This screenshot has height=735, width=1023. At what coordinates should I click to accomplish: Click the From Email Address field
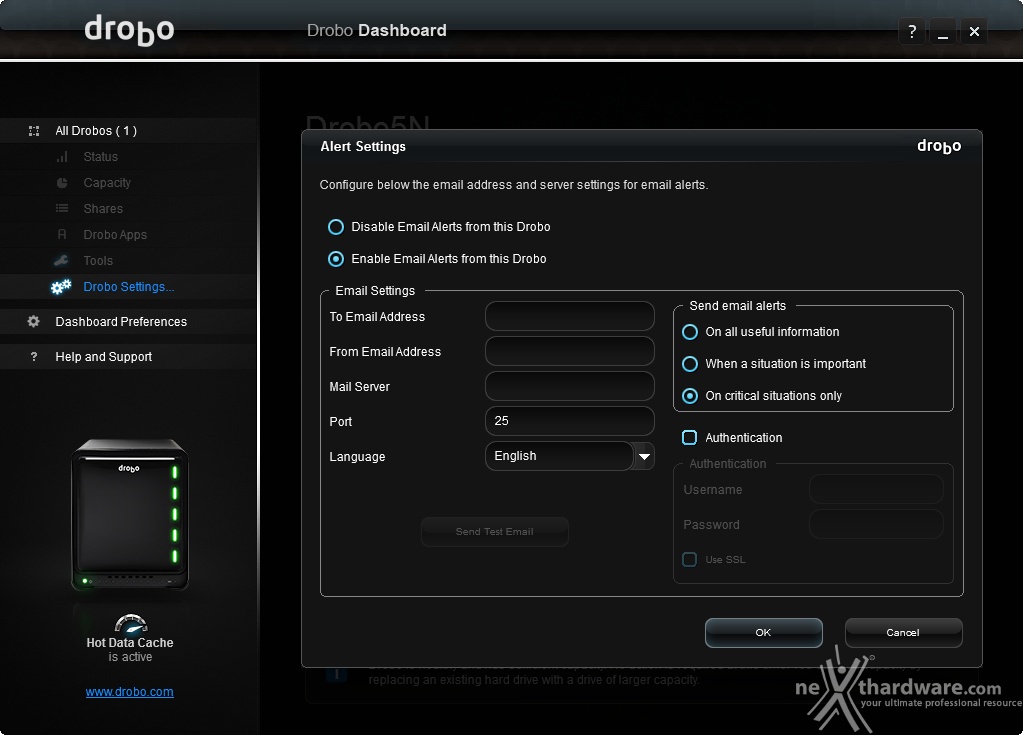(x=570, y=352)
